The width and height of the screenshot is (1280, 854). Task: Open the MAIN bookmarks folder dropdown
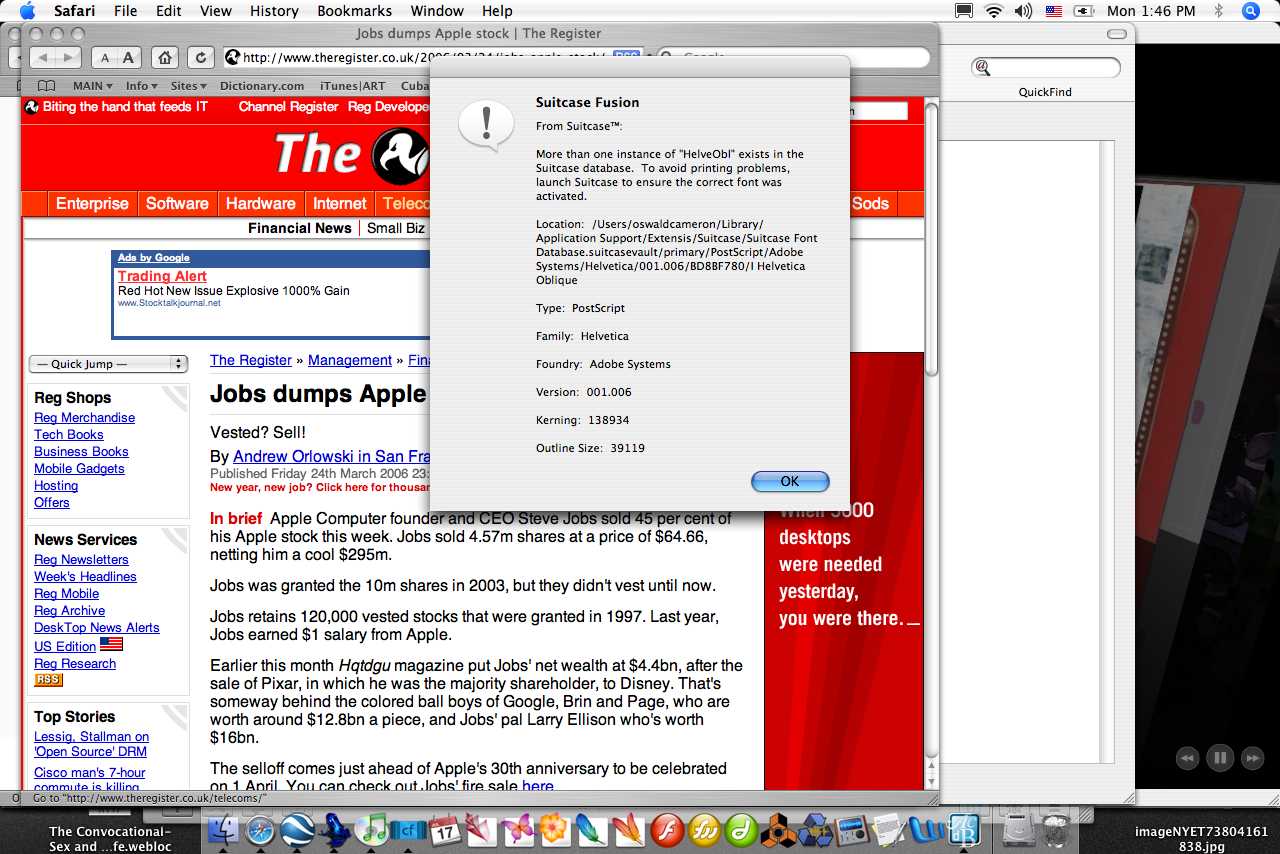tap(92, 86)
